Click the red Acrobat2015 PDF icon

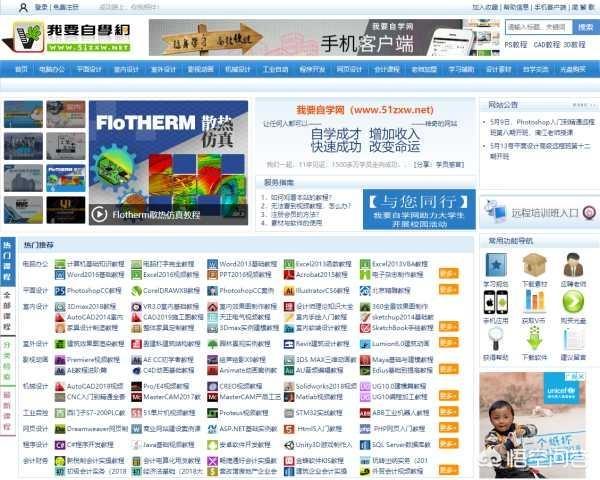point(289,275)
